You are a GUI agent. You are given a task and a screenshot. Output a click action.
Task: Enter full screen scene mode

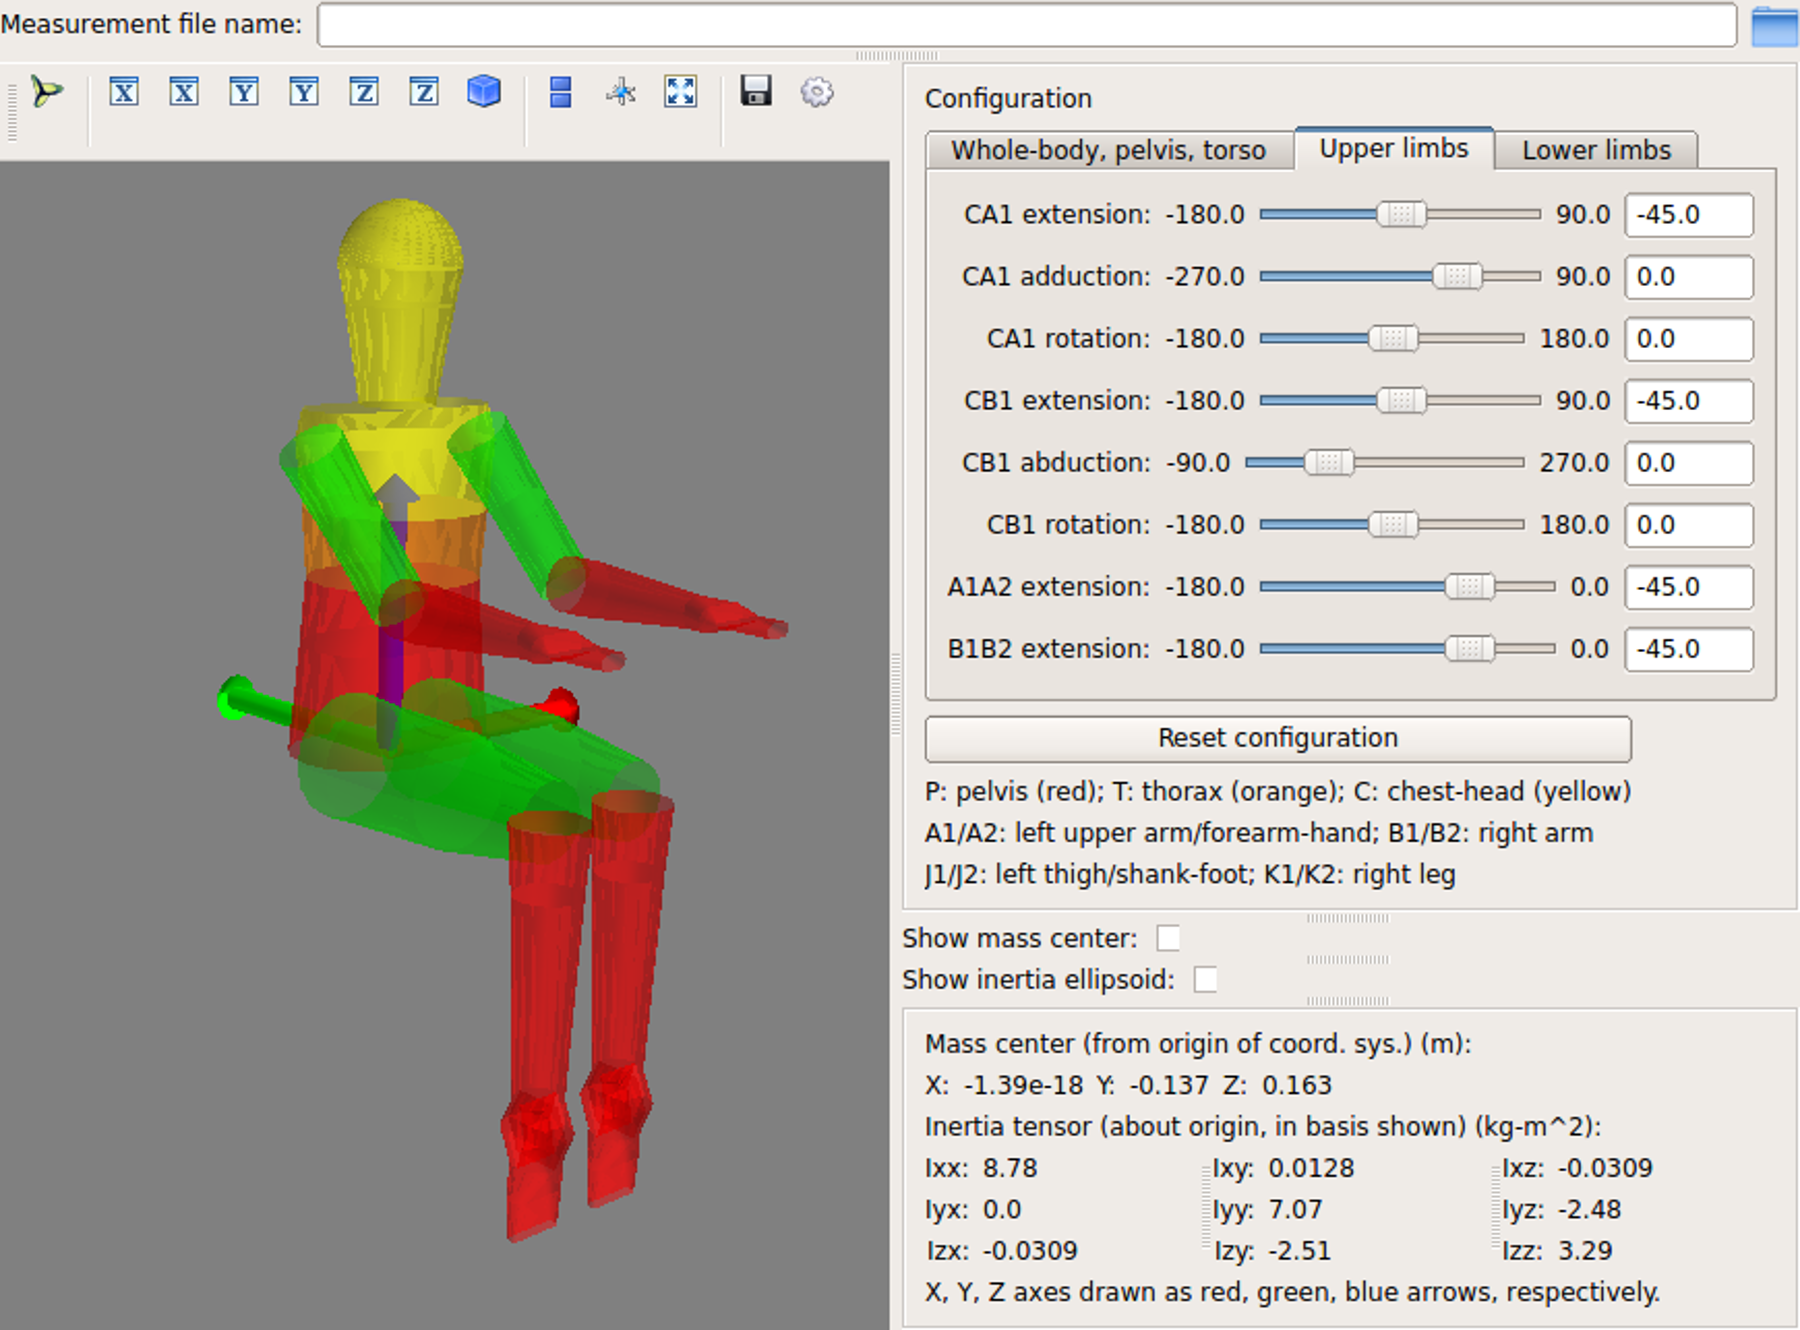pyautogui.click(x=681, y=93)
